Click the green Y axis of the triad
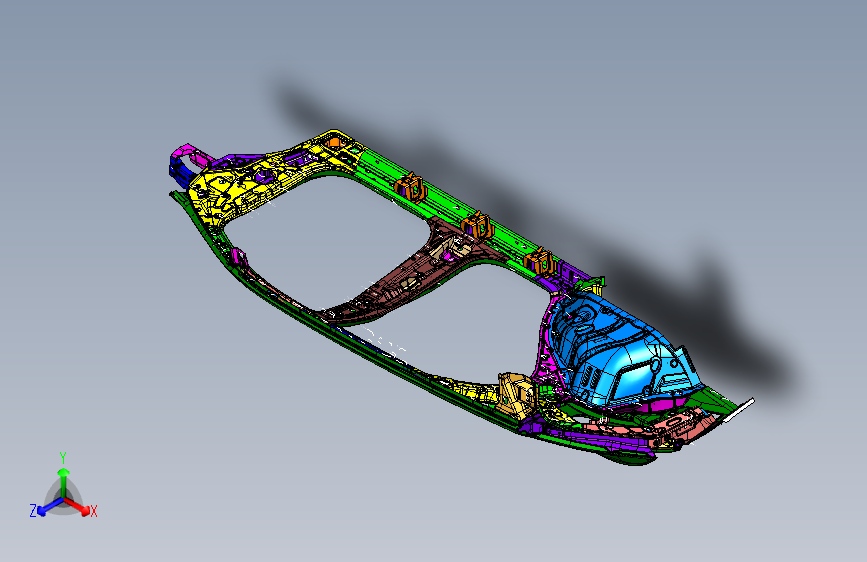 tap(64, 482)
